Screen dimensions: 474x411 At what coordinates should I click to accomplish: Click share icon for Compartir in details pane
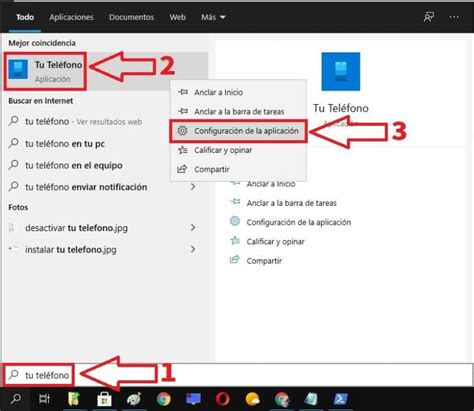pyautogui.click(x=235, y=260)
